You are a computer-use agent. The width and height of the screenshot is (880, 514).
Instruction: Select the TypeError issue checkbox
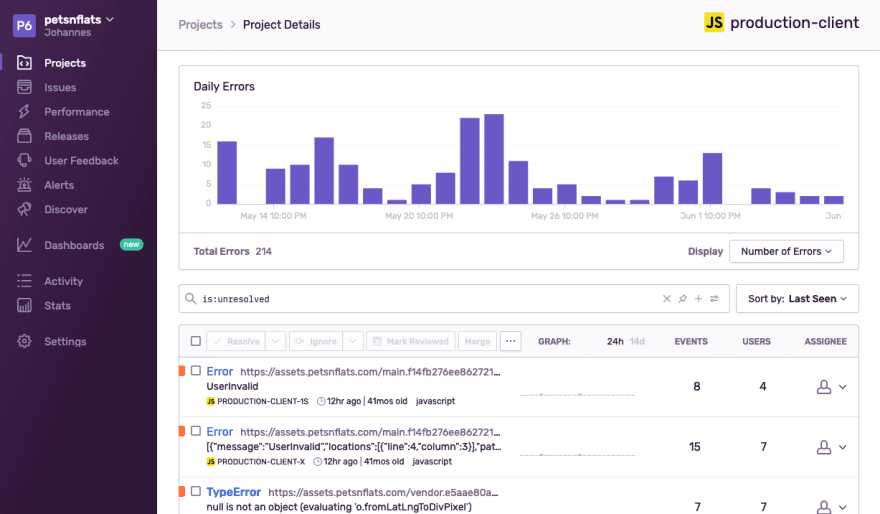pyautogui.click(x=196, y=491)
